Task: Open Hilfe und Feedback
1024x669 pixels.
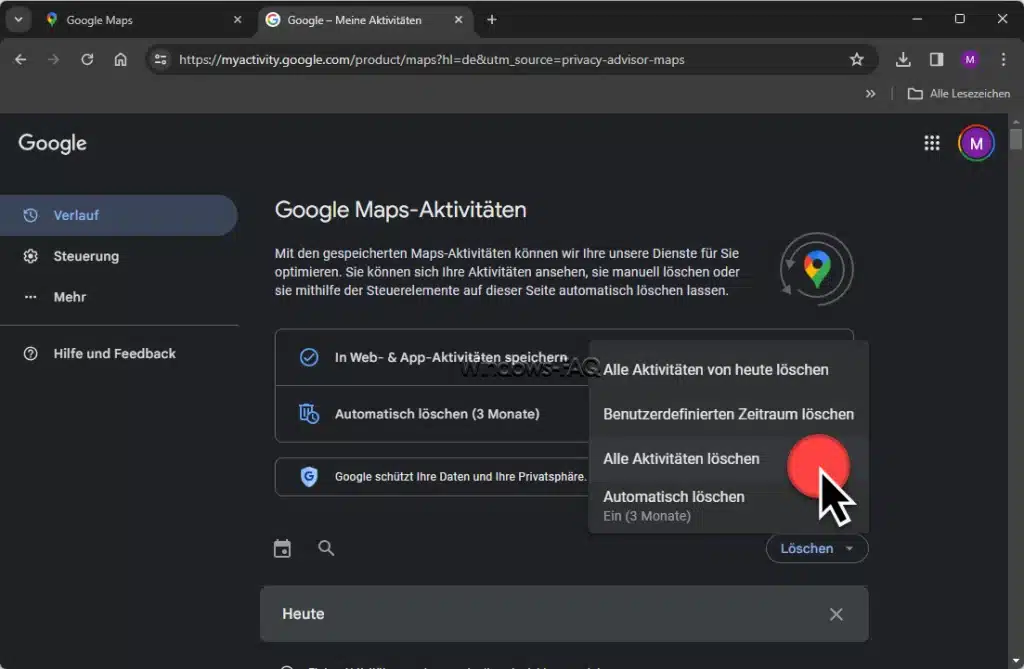Action: [118, 353]
